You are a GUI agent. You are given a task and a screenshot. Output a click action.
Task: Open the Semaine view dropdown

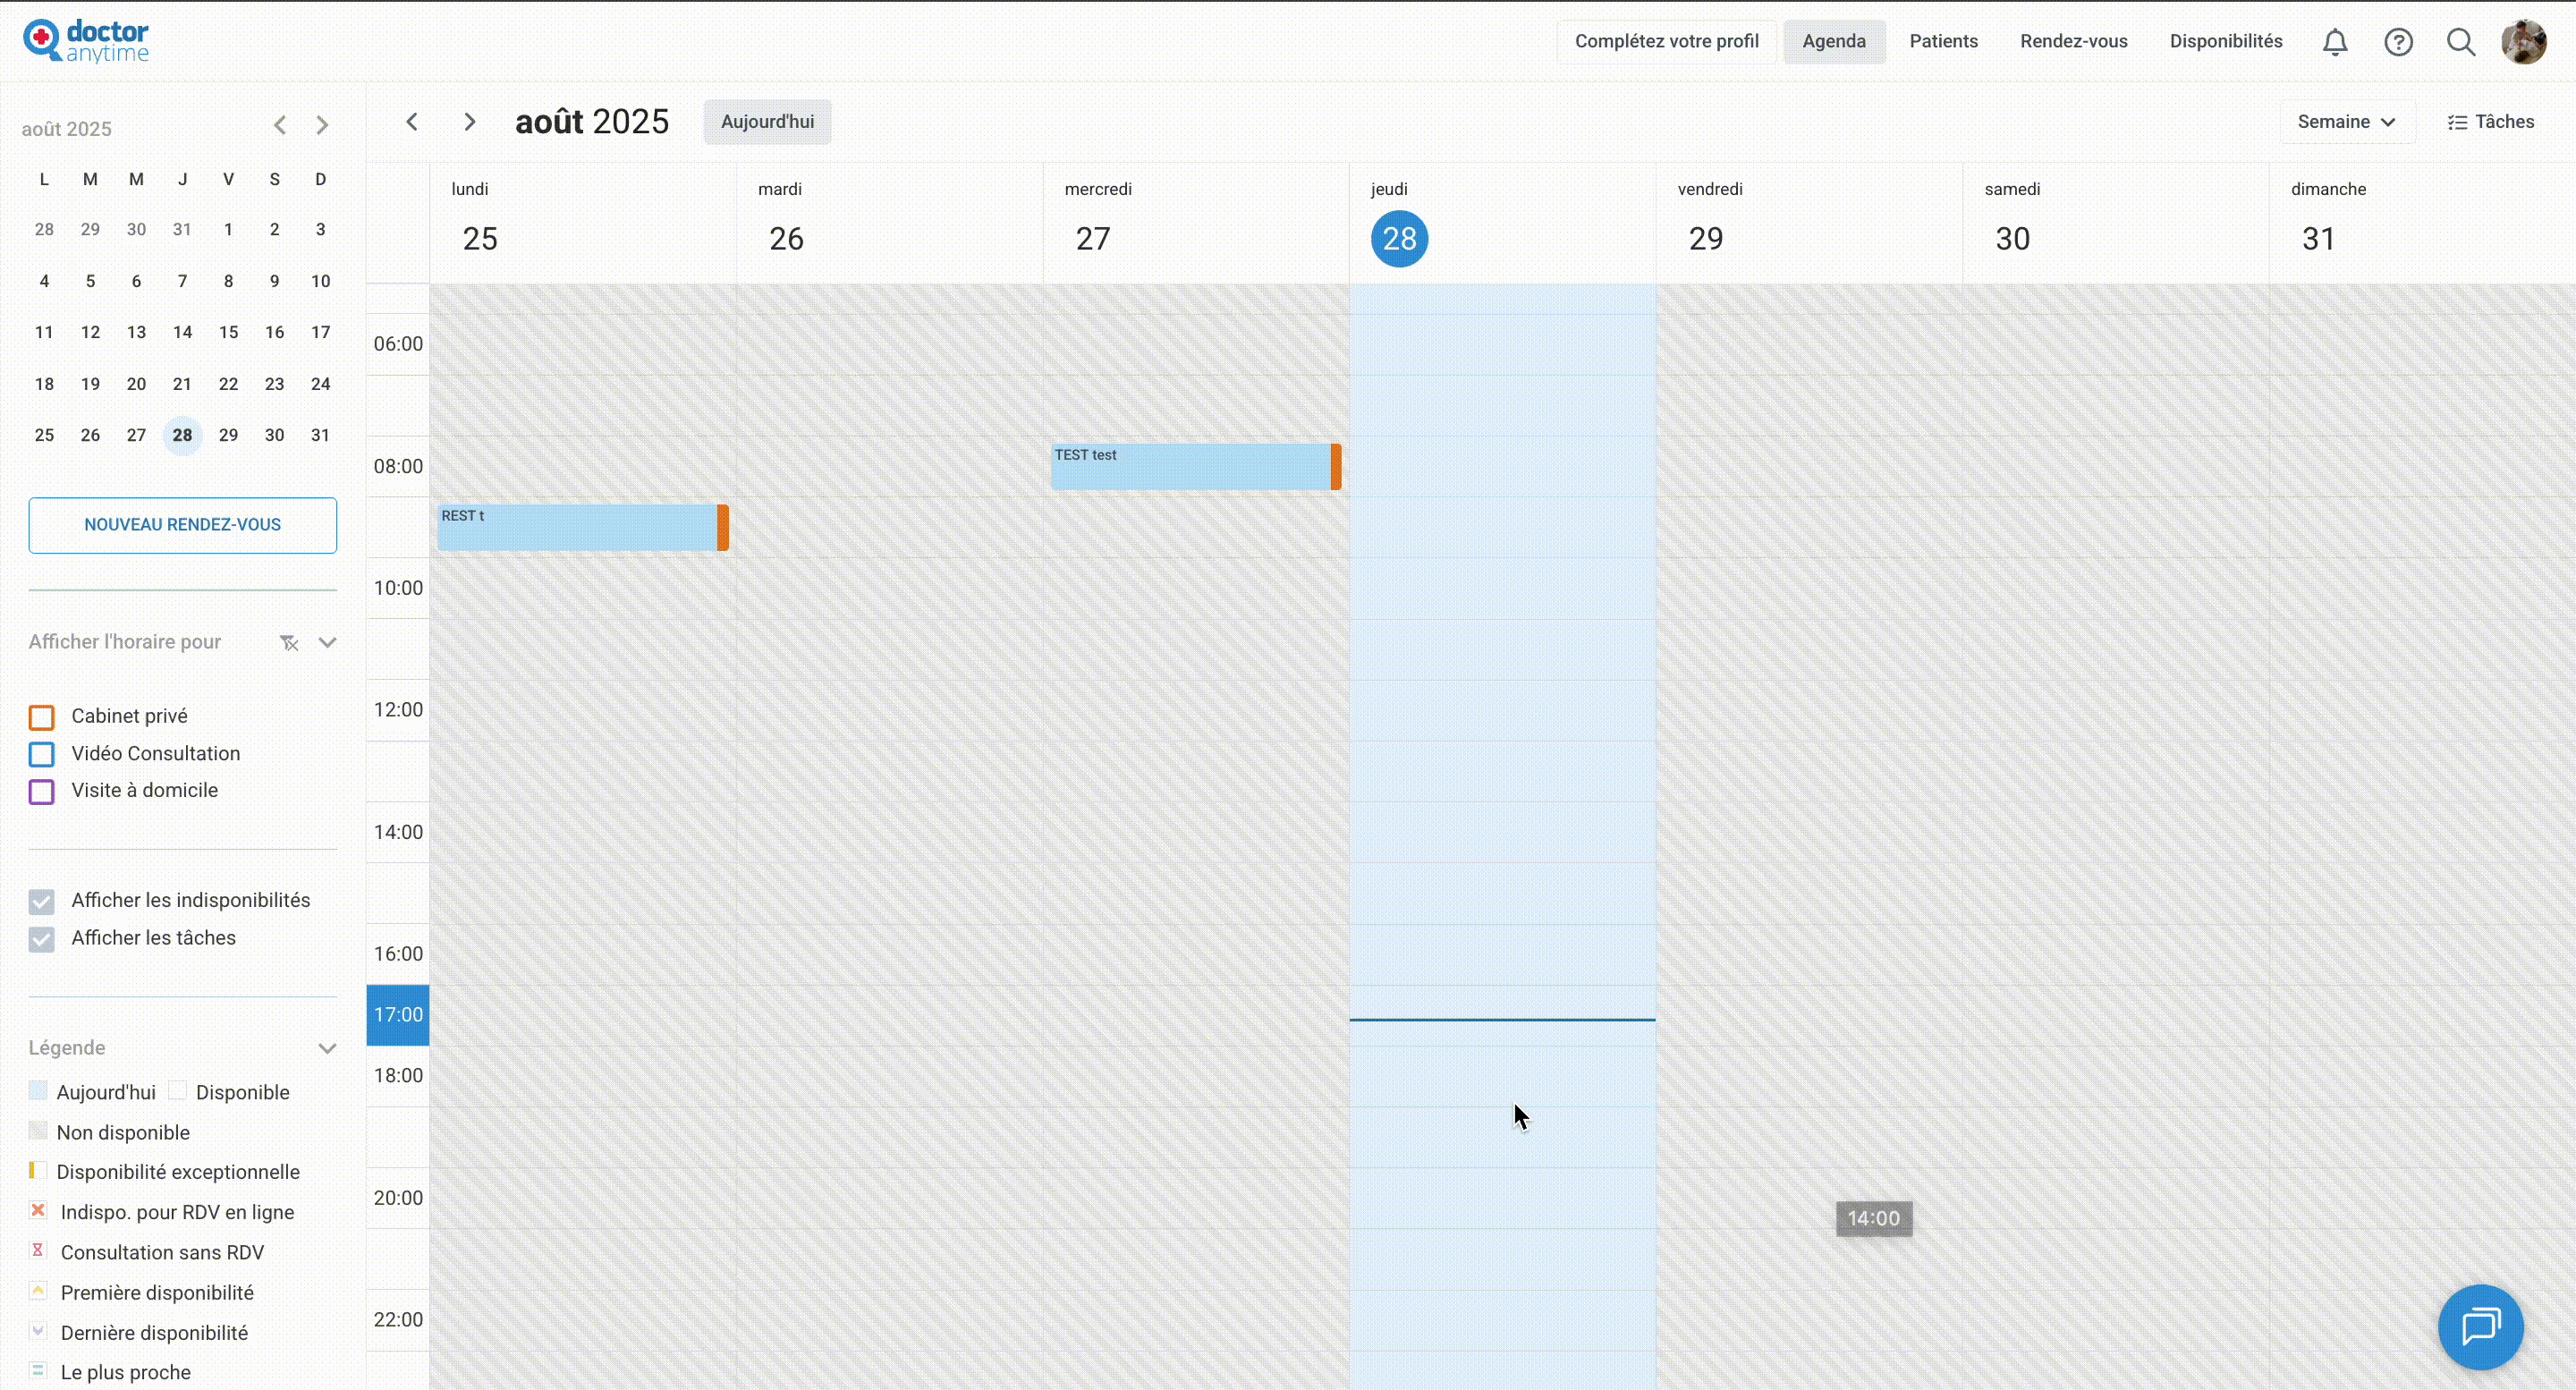pos(2346,122)
